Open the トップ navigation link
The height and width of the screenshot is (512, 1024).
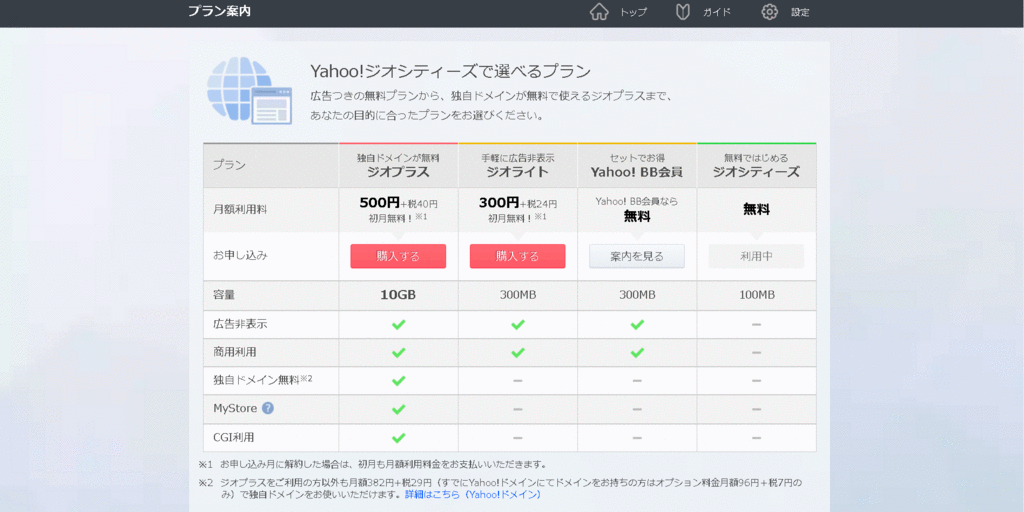633,12
